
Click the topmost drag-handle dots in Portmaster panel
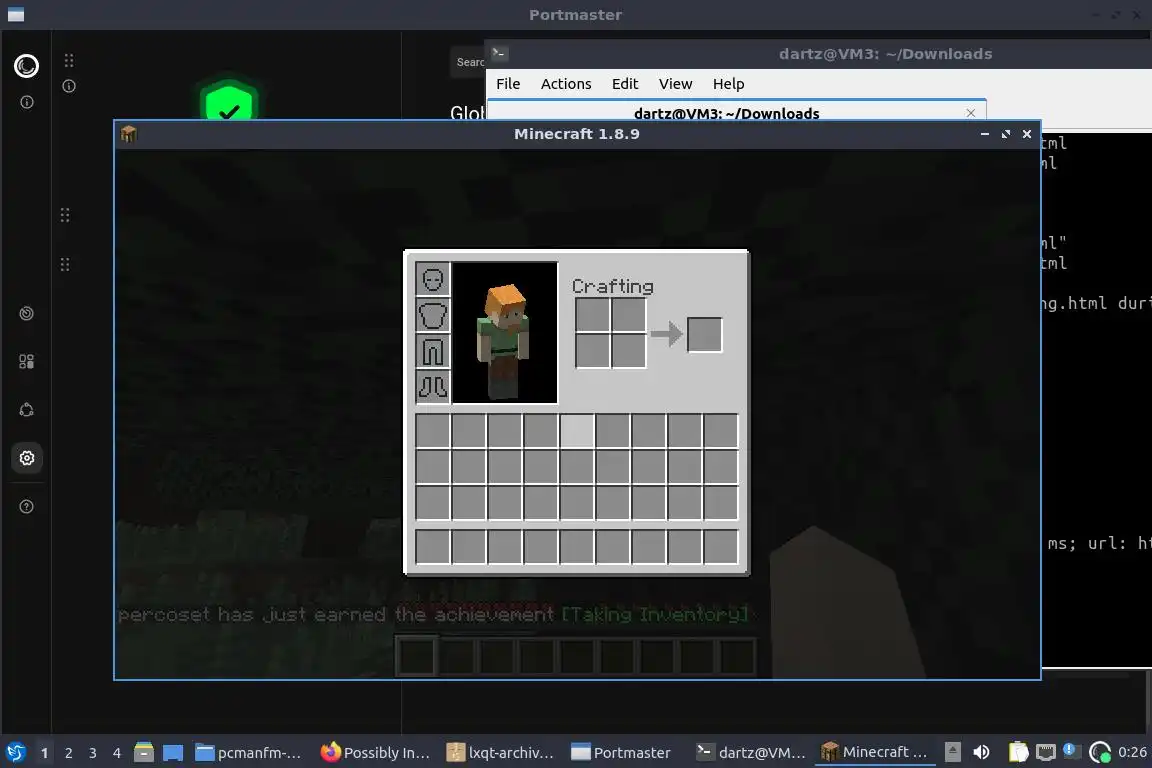click(69, 60)
